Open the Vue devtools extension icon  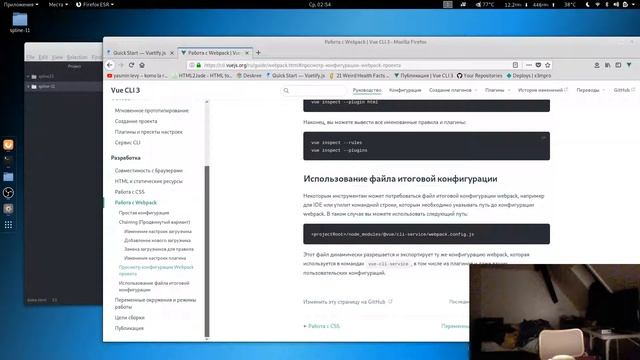click(629, 65)
